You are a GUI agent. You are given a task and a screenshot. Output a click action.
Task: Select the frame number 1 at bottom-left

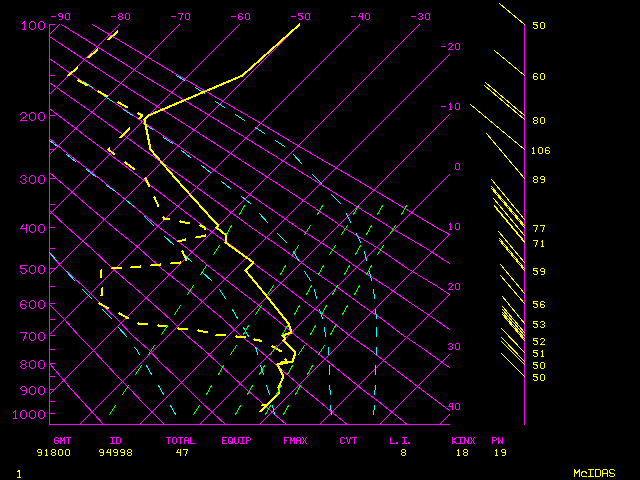(x=18, y=473)
